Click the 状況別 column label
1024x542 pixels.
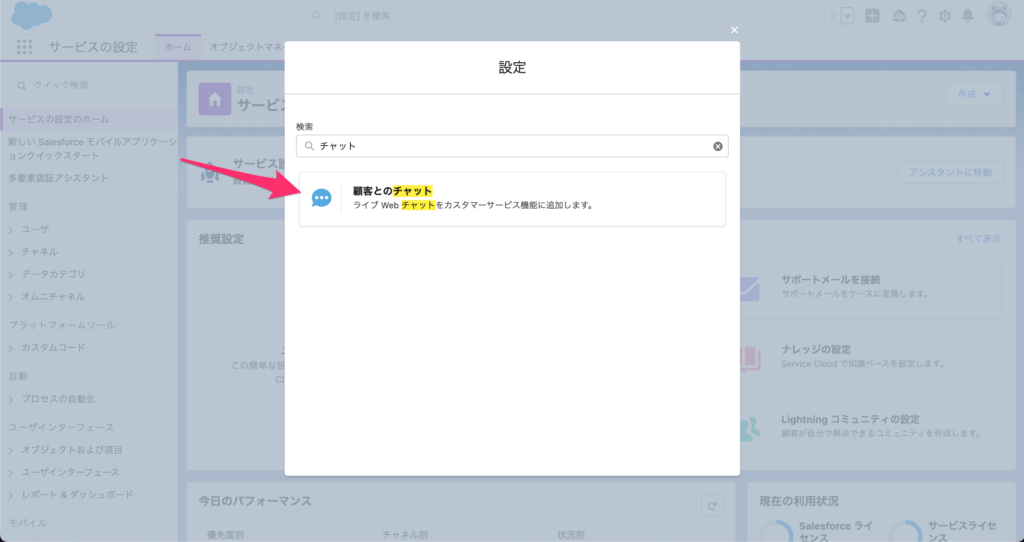(x=571, y=535)
